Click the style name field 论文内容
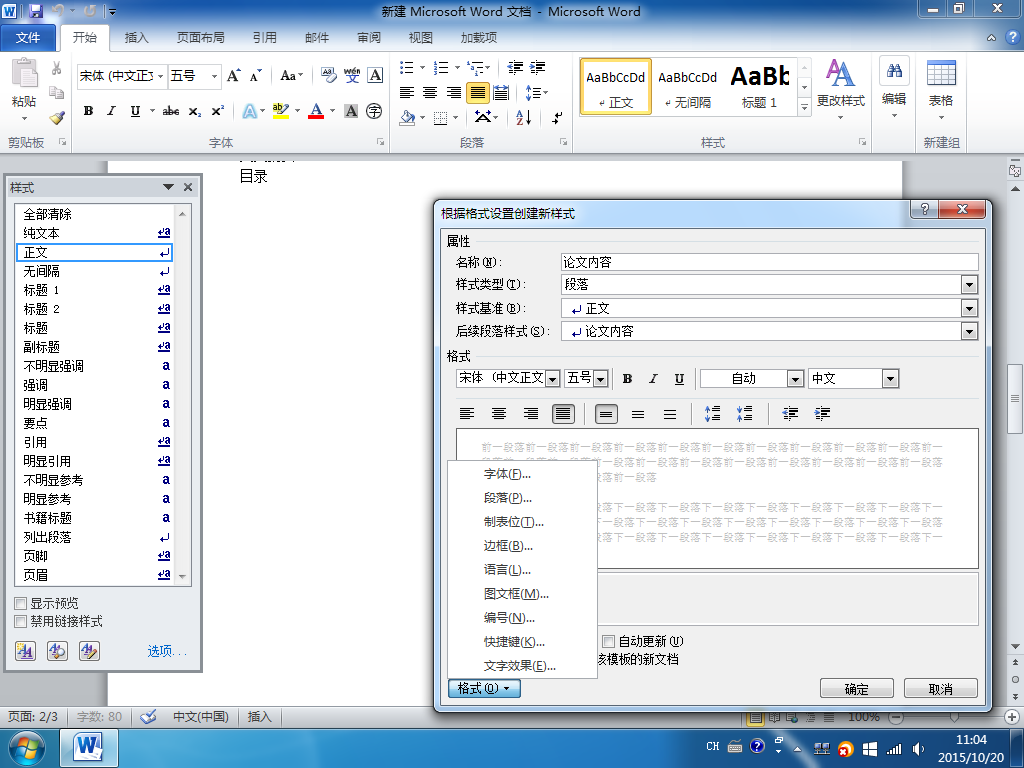 769,263
